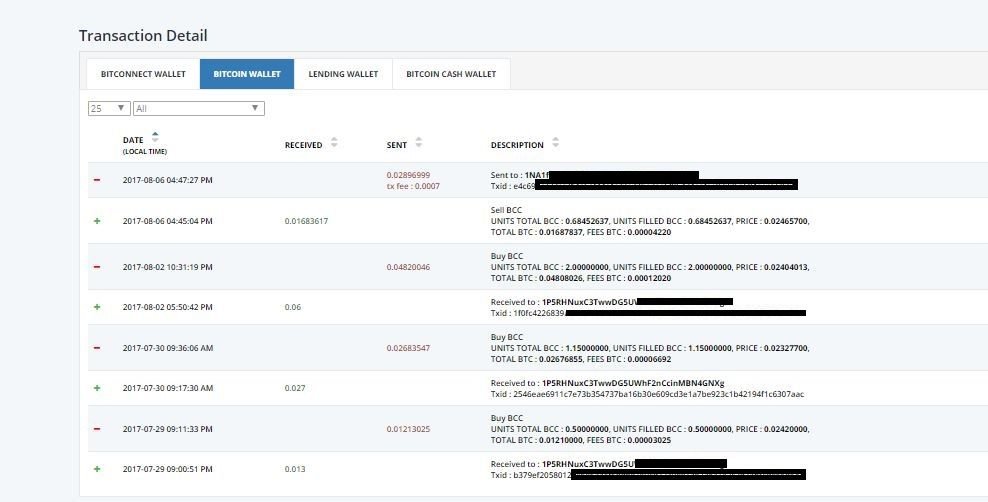
Task: Select the date 2017-08-02 05:50:42 PM
Action: (x=168, y=307)
